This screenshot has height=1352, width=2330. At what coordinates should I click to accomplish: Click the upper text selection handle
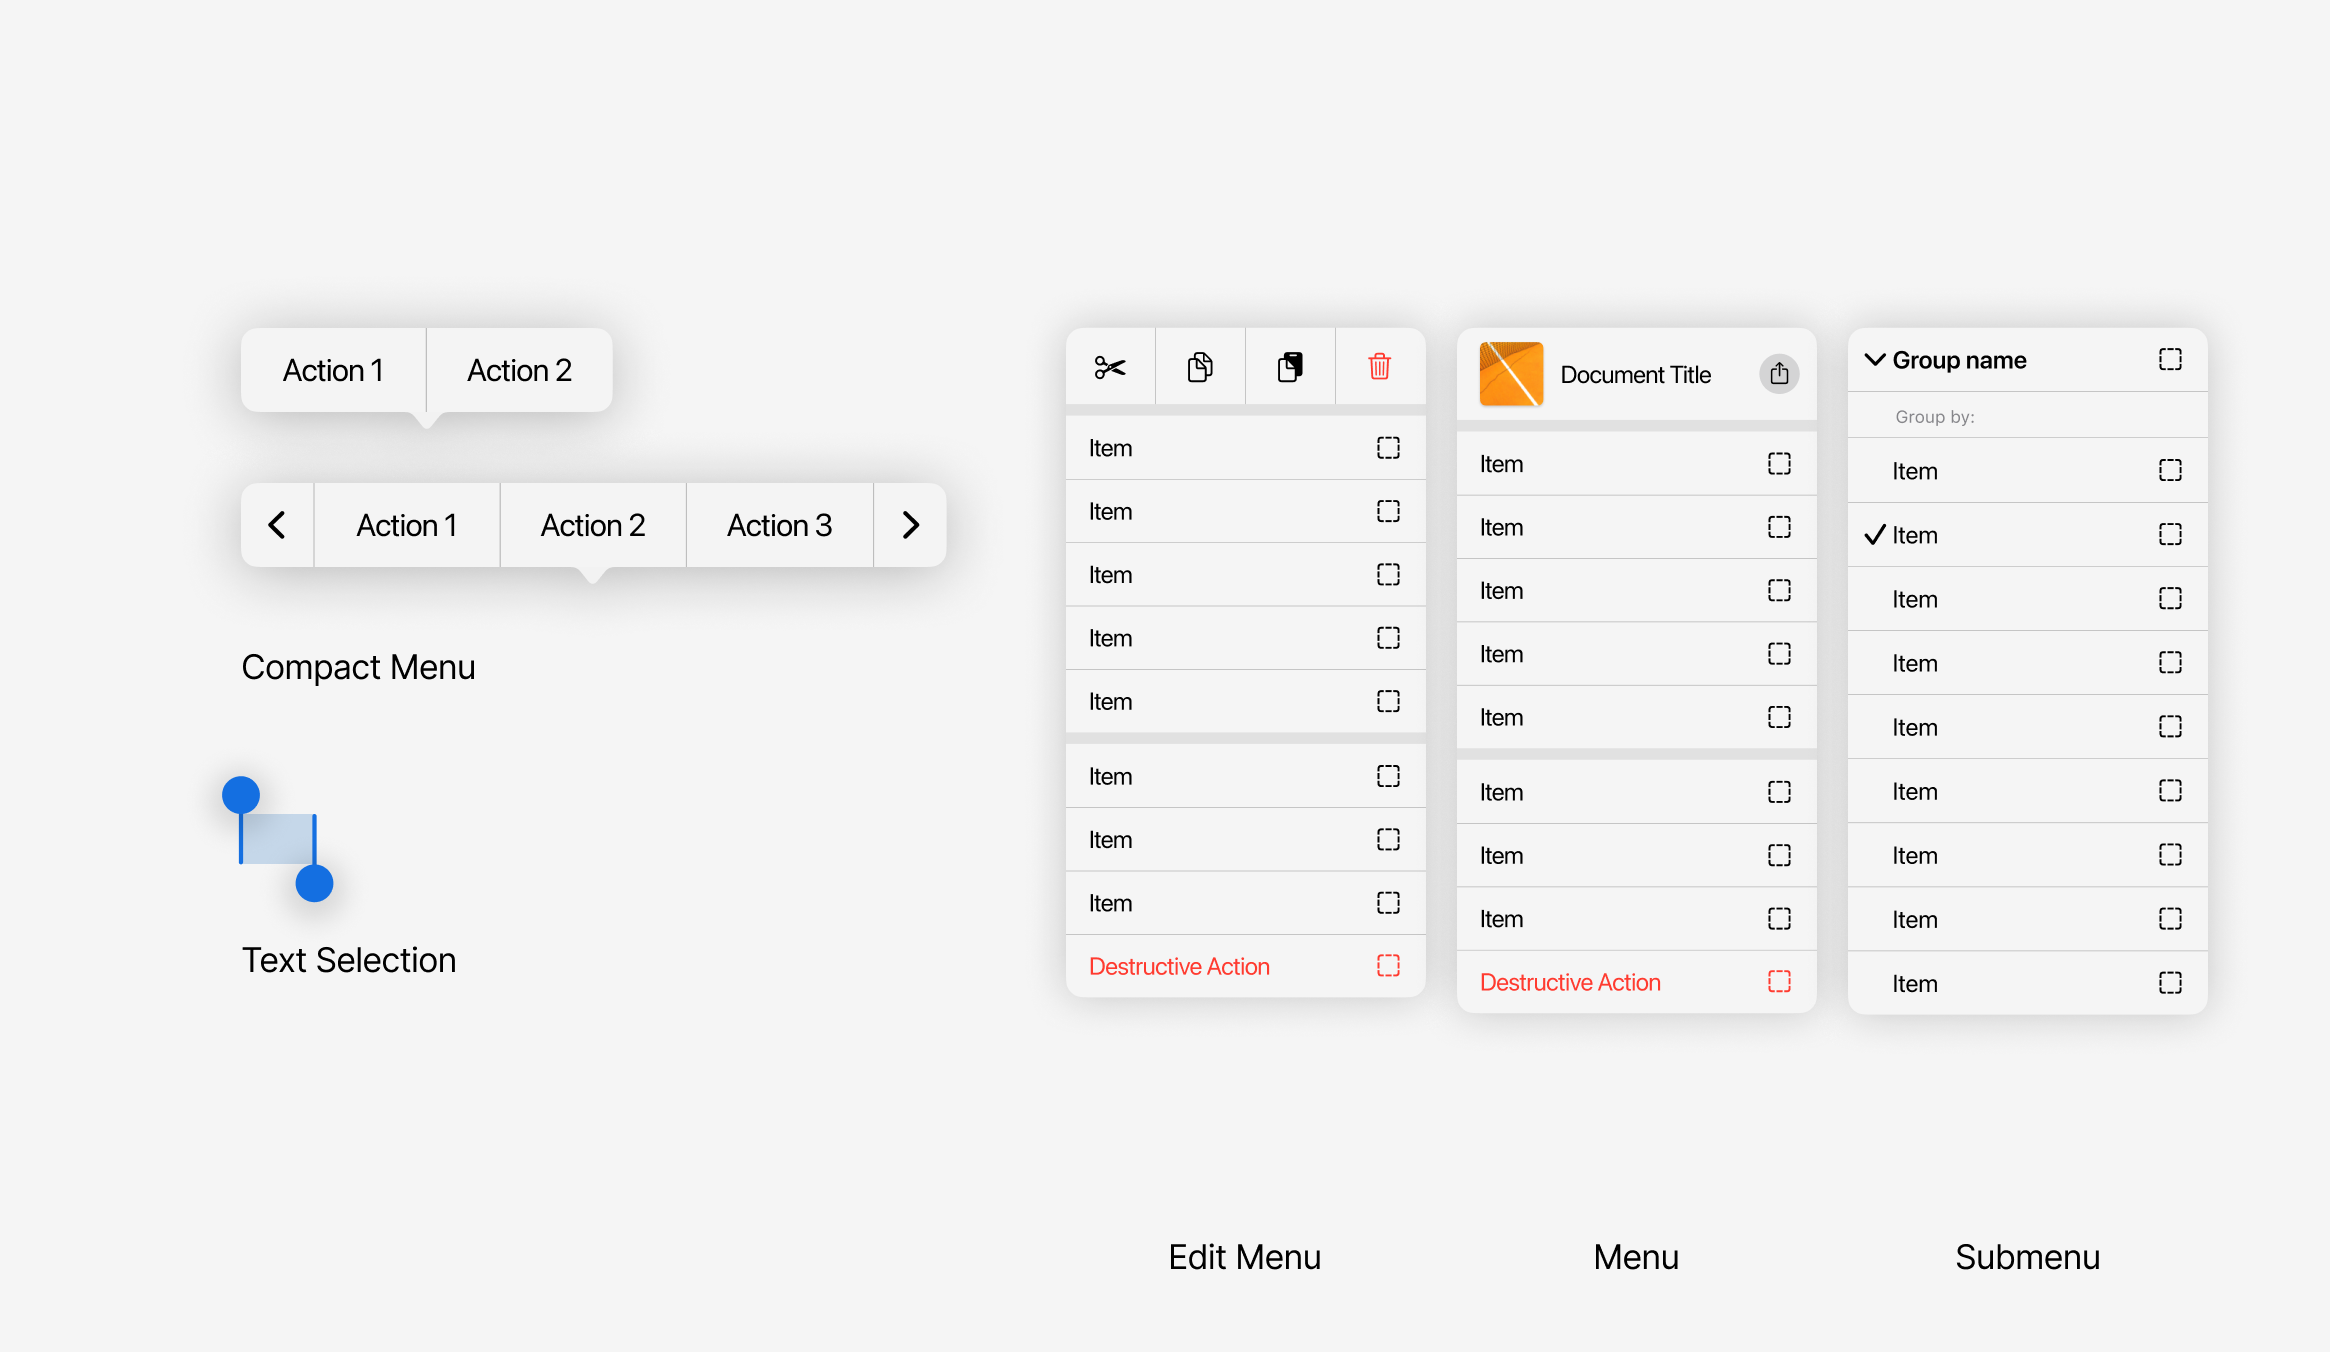pos(241,796)
